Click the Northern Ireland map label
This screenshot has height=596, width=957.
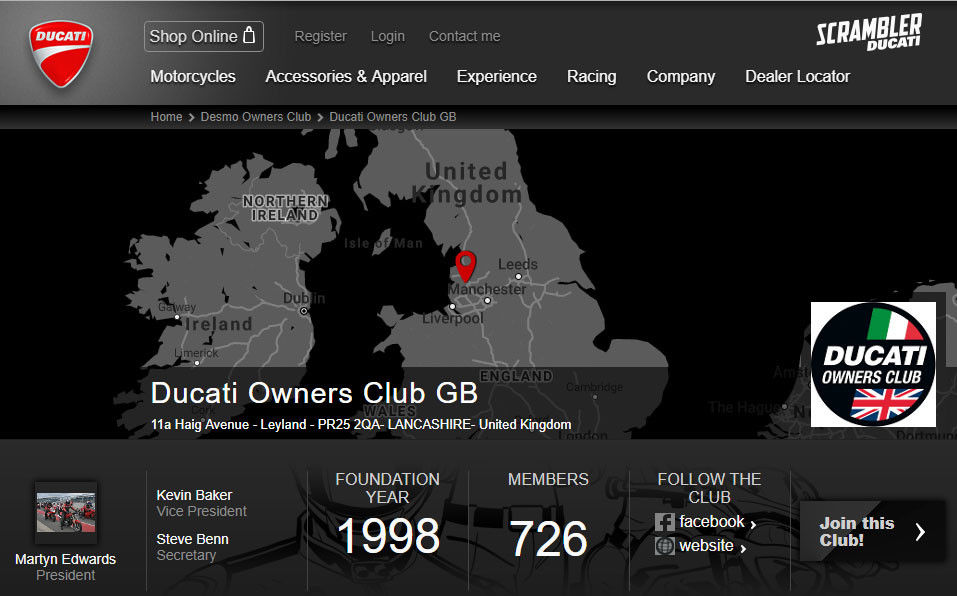[x=286, y=208]
